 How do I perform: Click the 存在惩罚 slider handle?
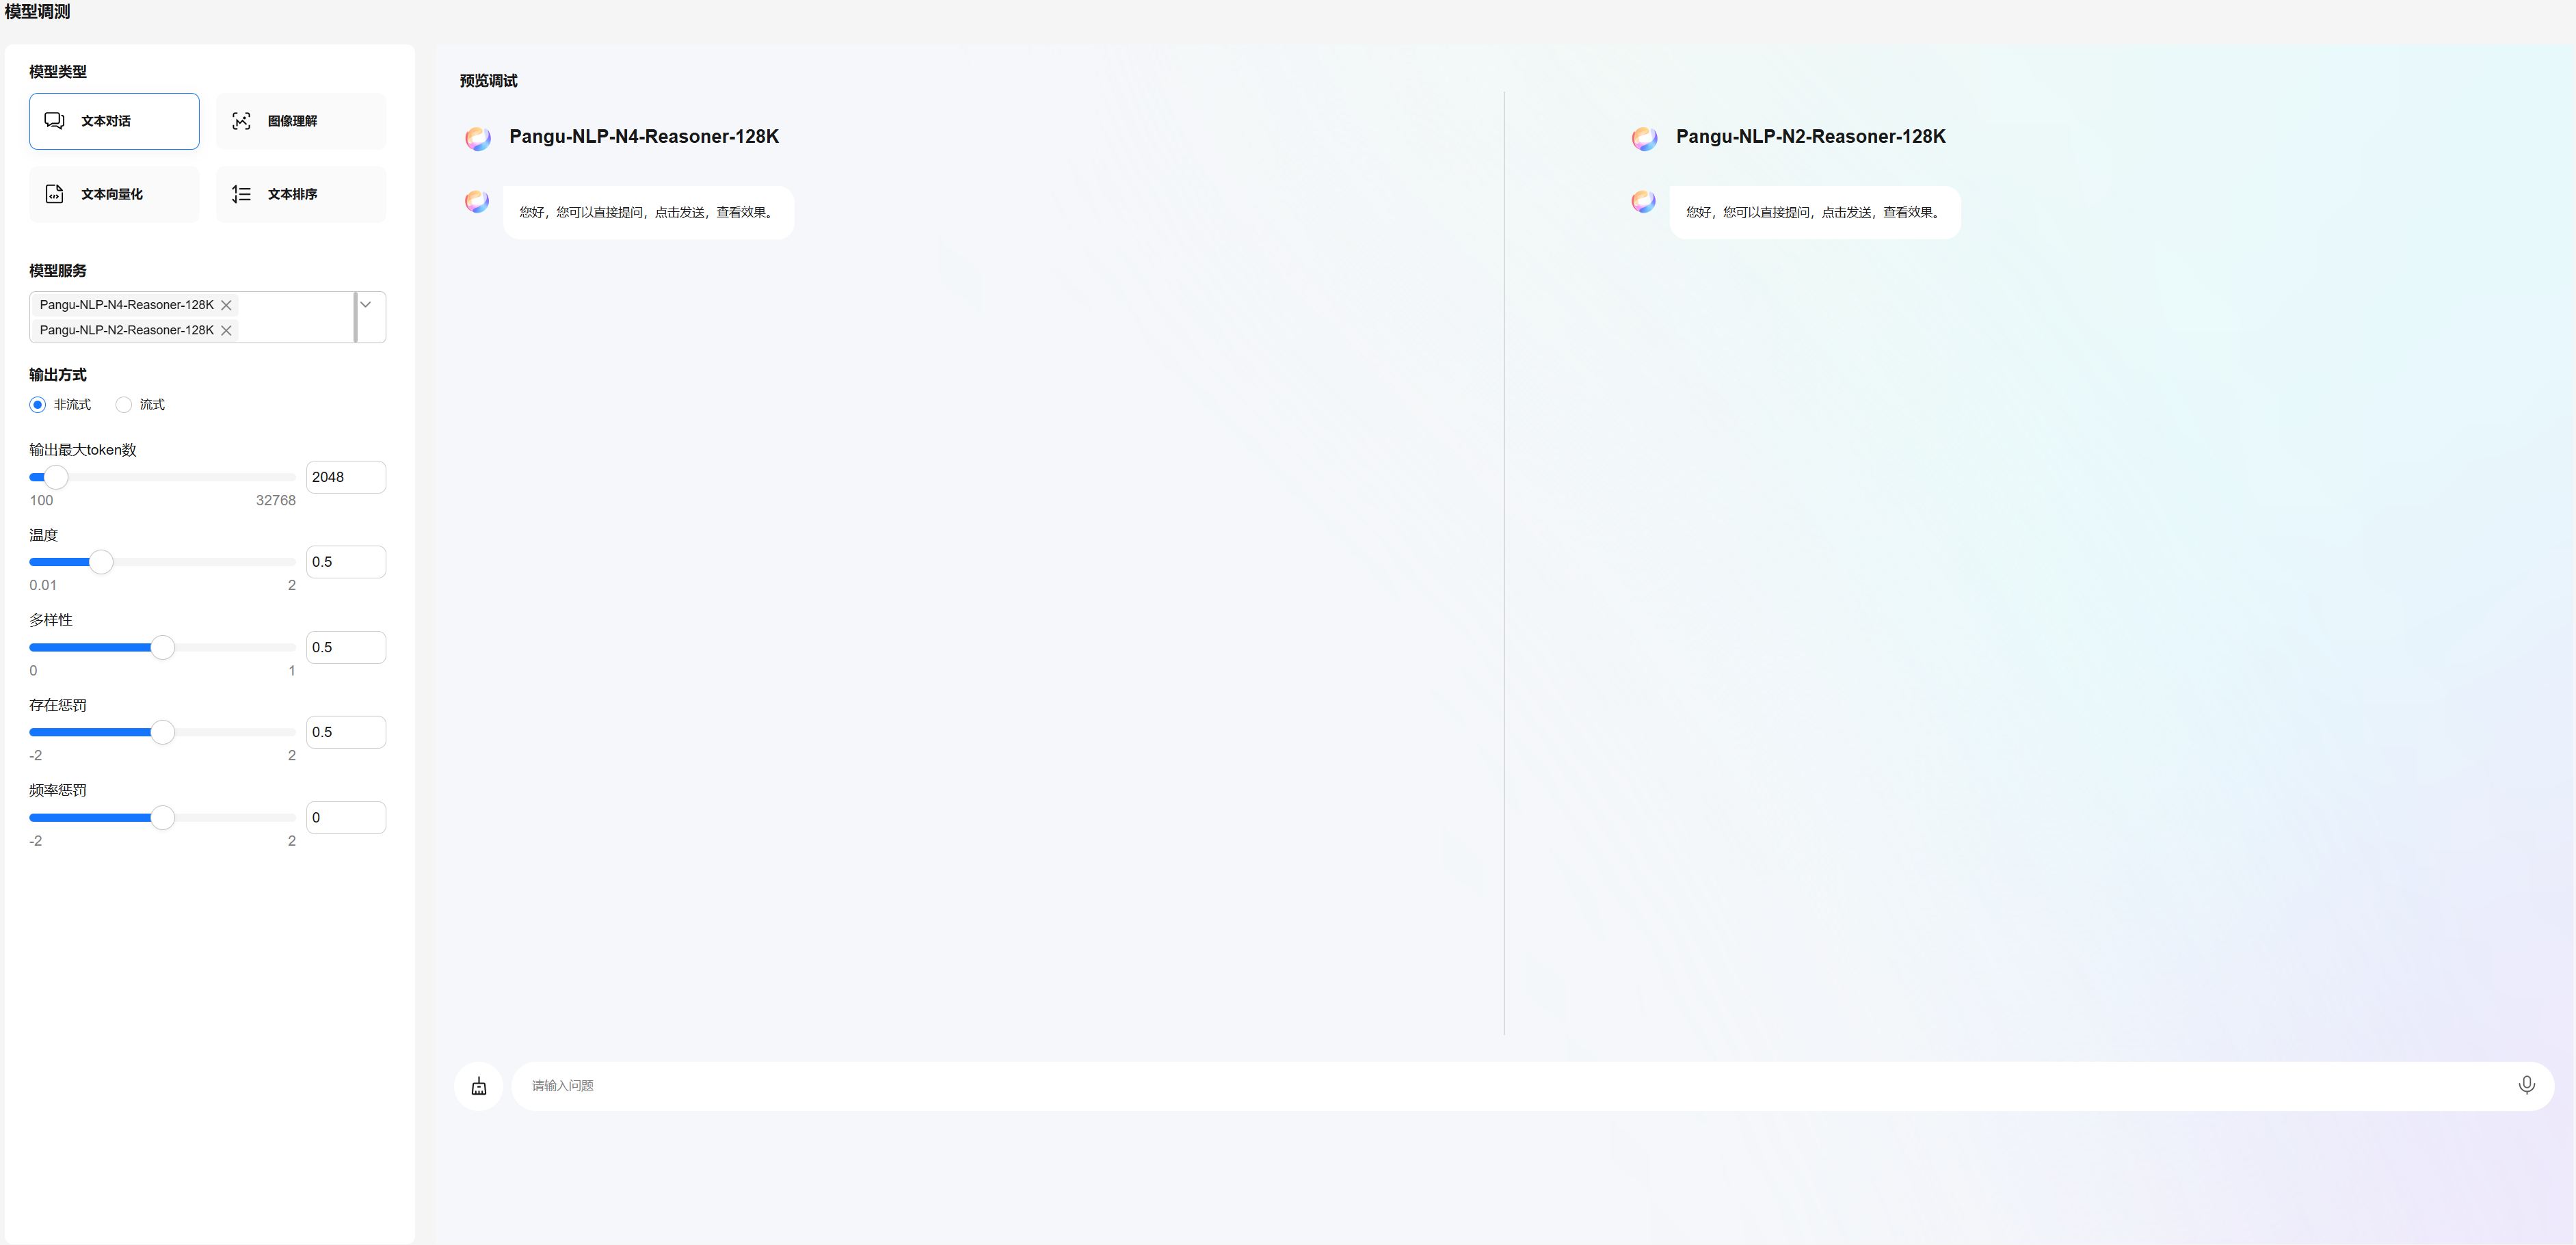163,732
